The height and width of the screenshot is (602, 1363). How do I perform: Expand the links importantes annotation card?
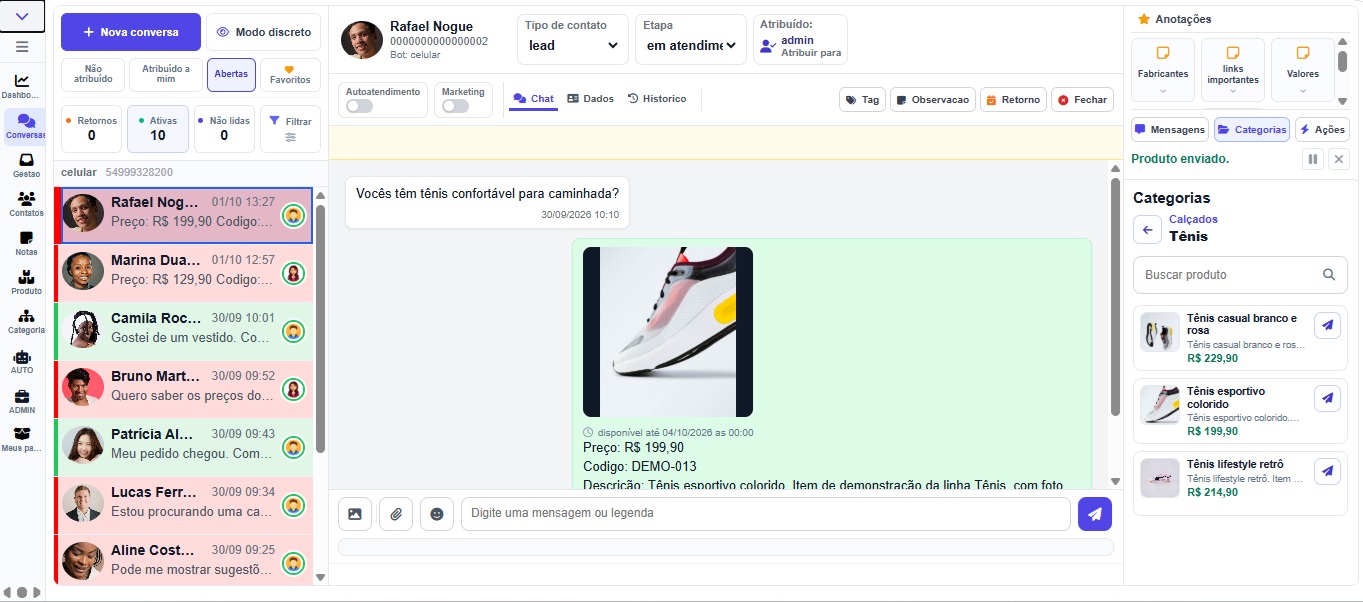coord(1233,70)
